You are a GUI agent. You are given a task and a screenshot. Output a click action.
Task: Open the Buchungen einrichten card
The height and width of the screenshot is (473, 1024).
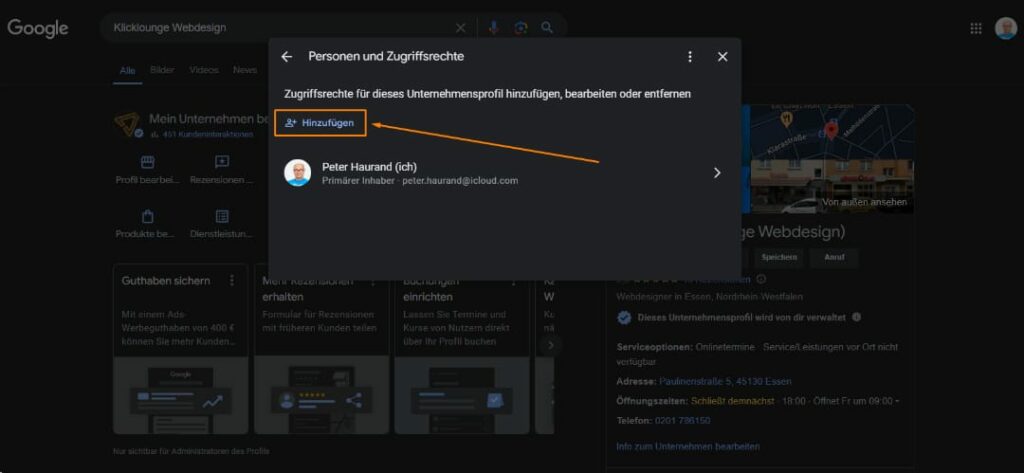tap(462, 349)
